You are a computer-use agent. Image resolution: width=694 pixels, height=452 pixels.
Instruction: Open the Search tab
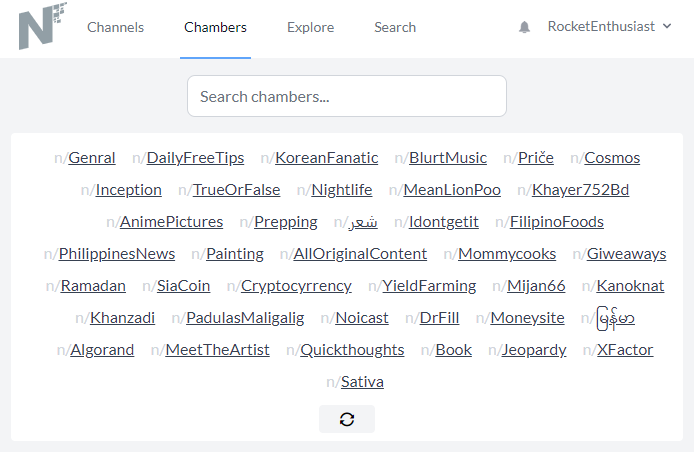(x=395, y=27)
